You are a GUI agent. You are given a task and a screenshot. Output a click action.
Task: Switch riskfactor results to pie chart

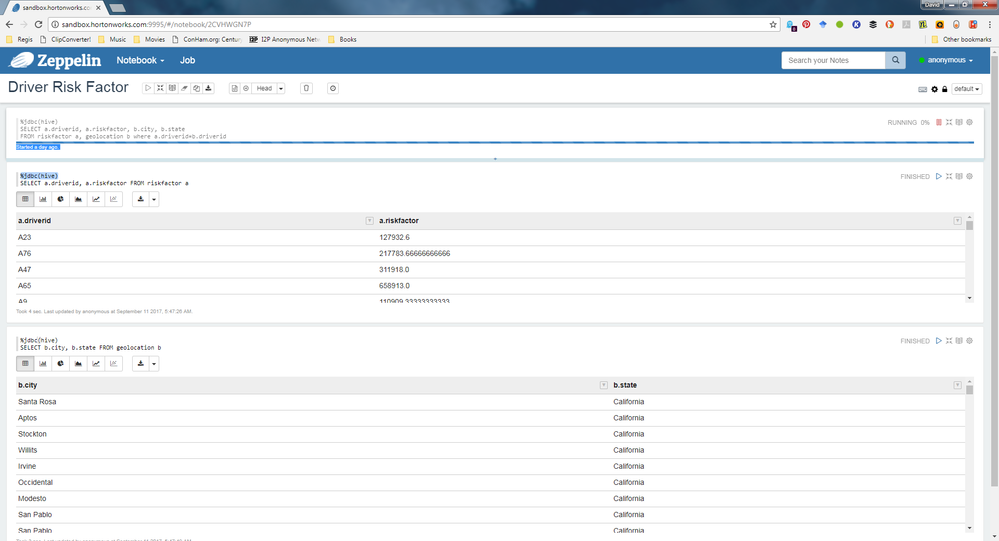61,199
